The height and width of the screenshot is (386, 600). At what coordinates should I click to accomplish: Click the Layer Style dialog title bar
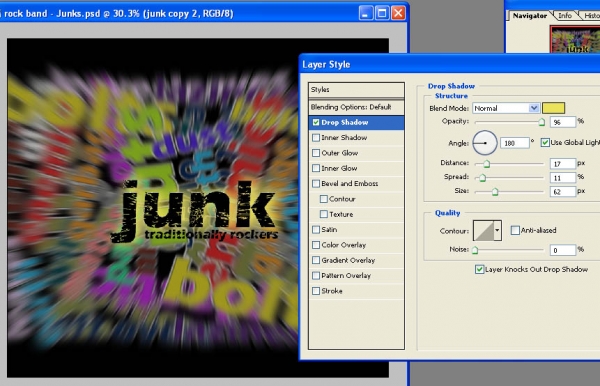pos(450,64)
